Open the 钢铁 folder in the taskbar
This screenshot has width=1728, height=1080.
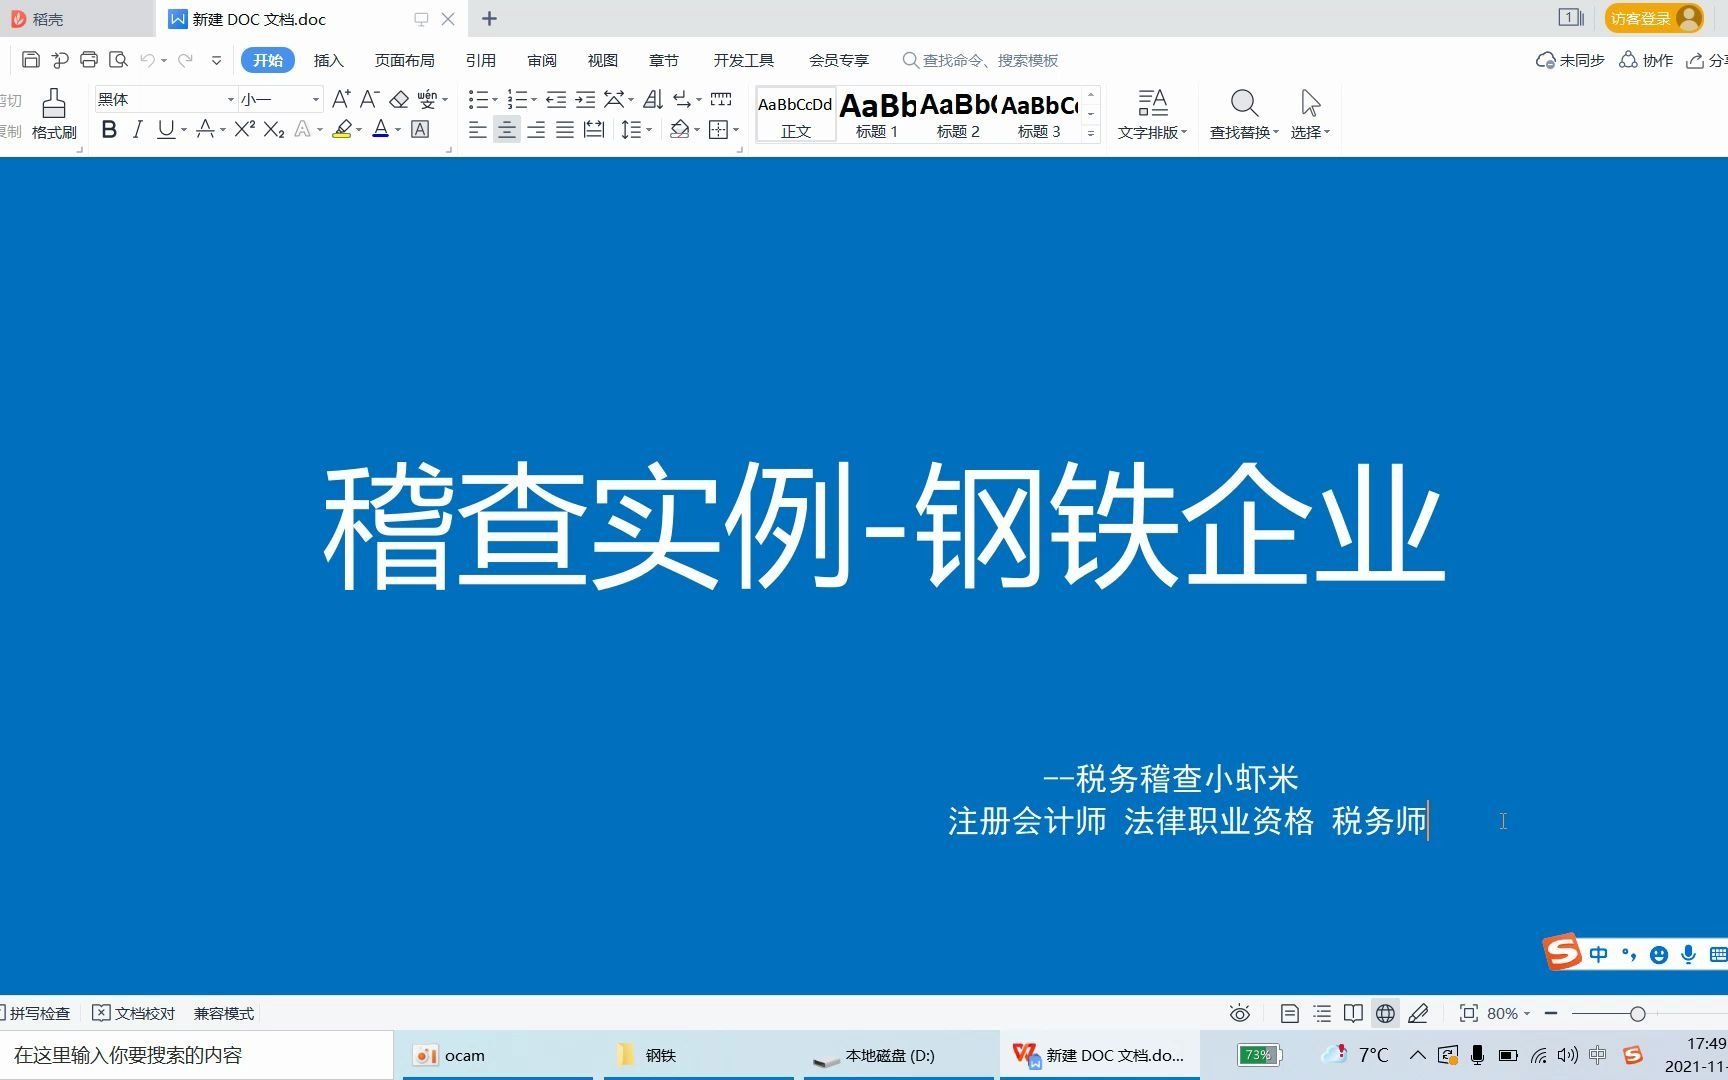(698, 1055)
